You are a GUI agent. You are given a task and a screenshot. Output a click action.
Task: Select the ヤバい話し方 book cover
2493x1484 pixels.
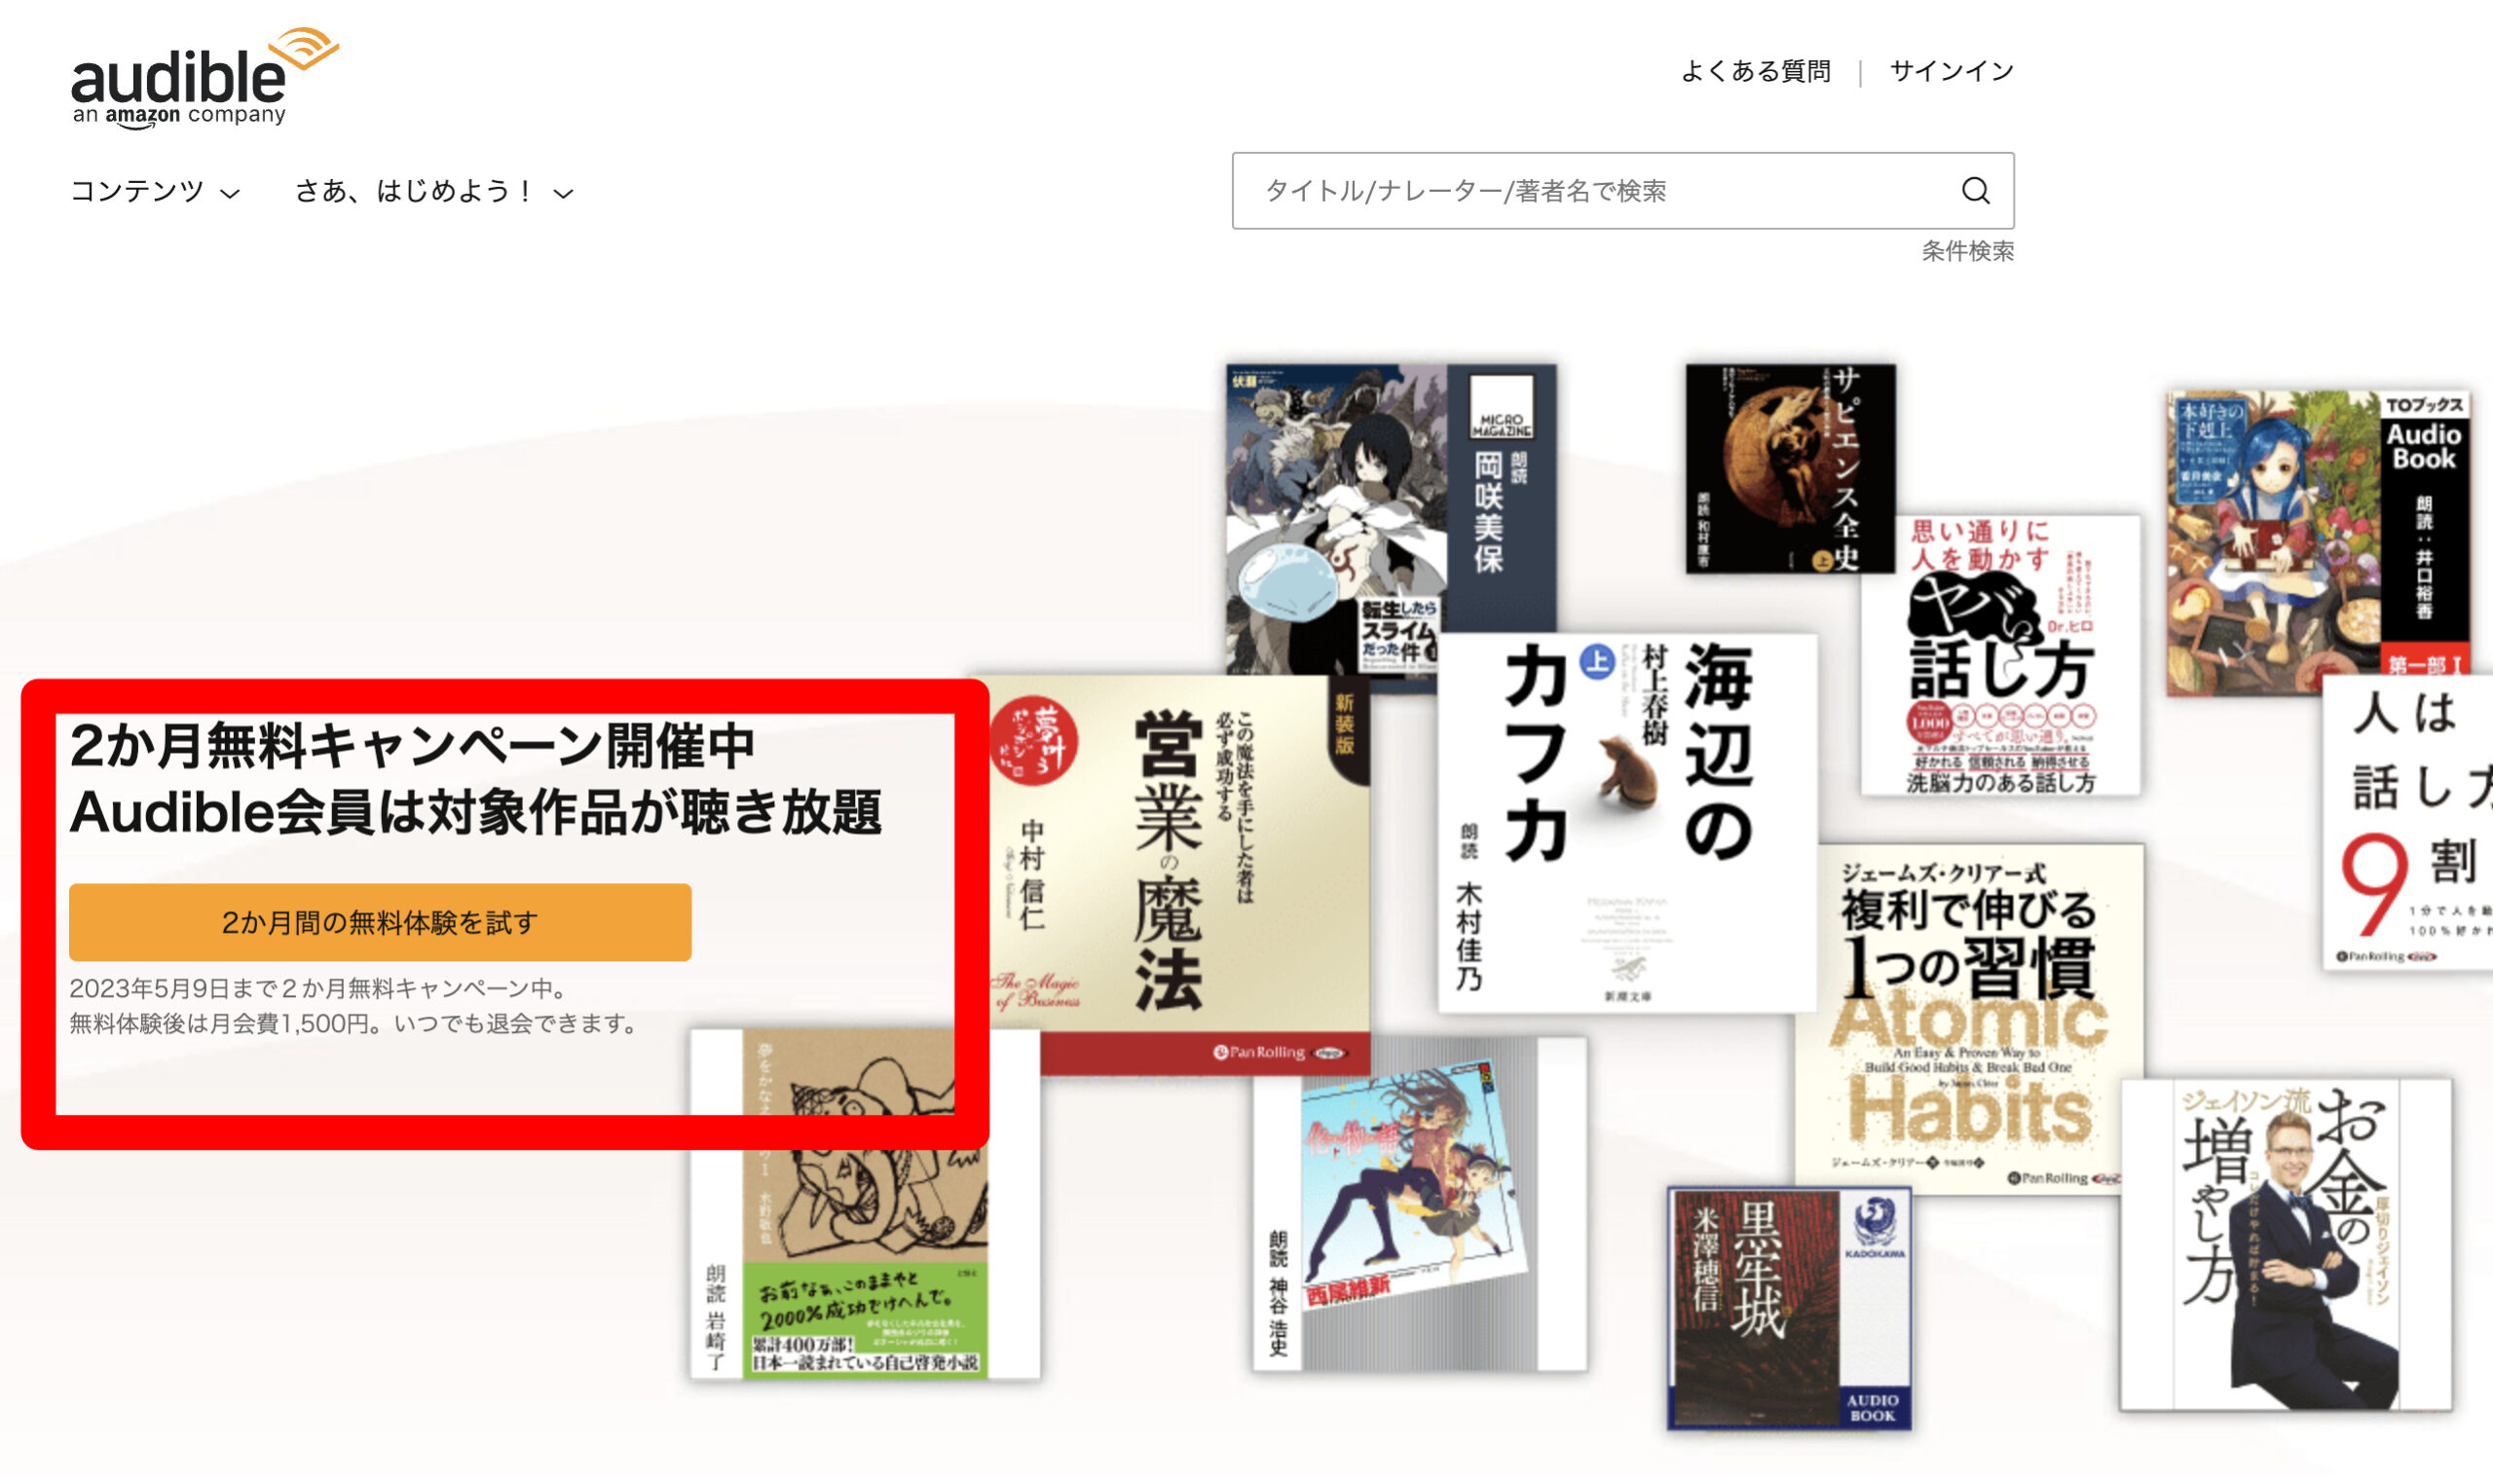(2000, 655)
